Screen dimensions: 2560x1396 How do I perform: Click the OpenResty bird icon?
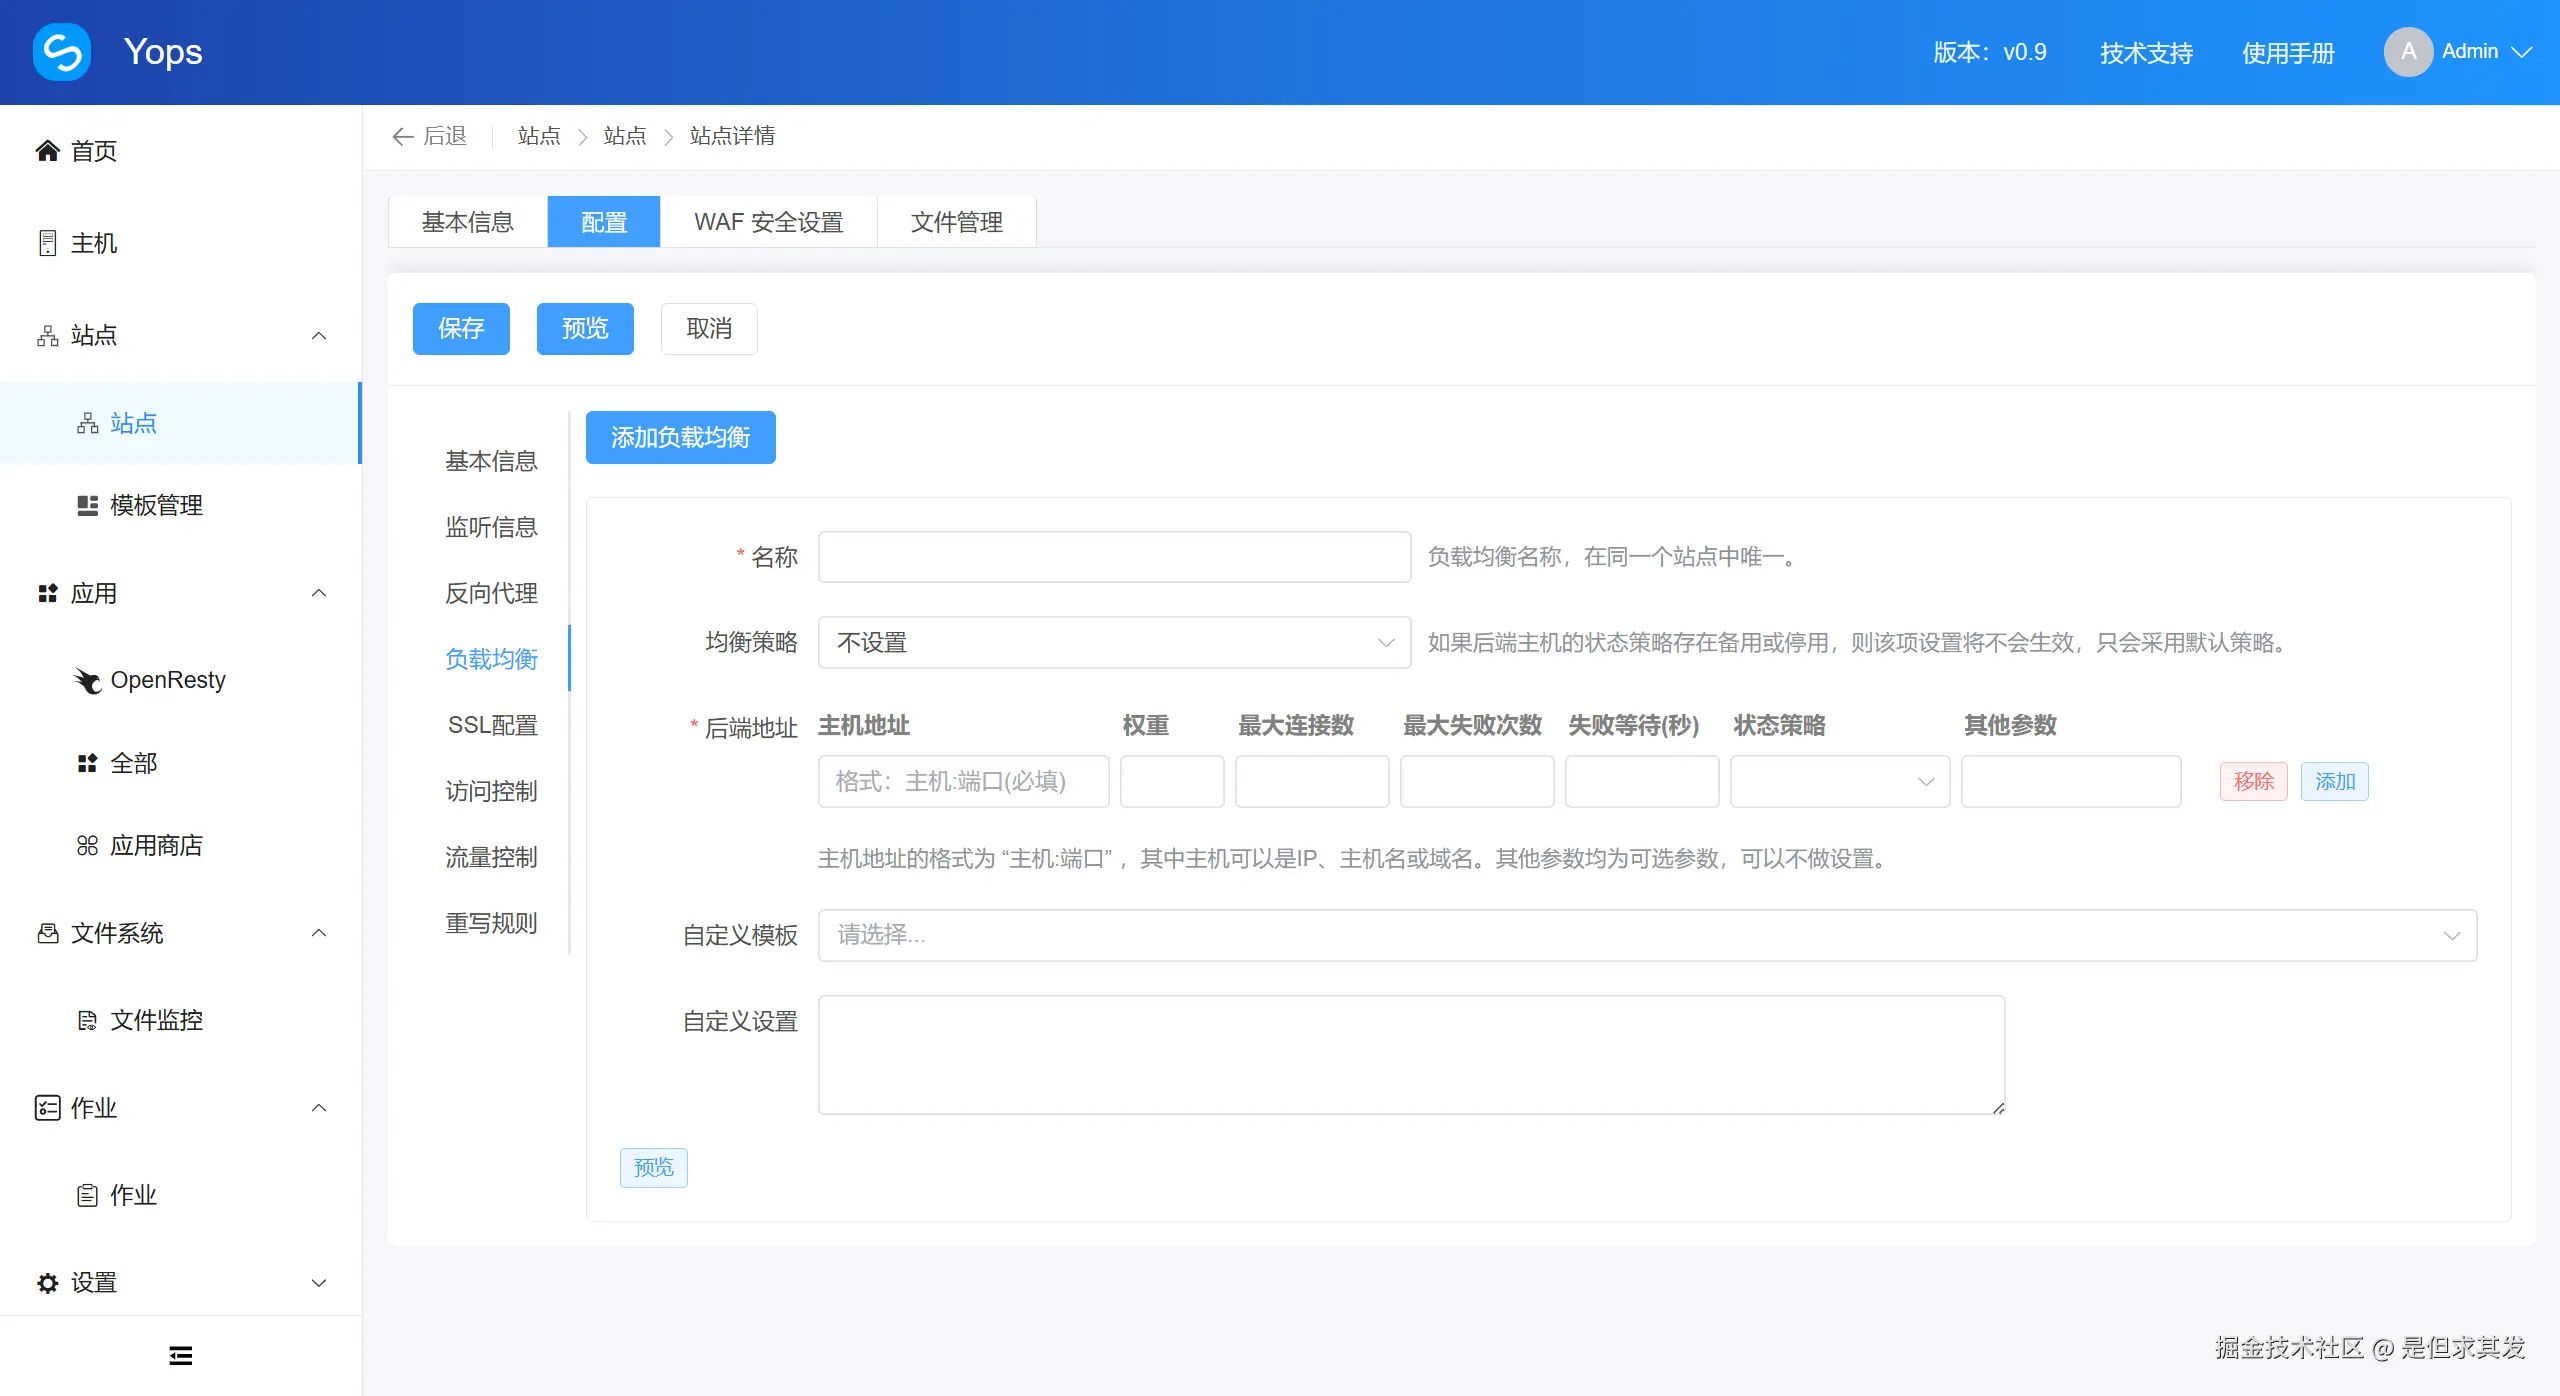[88, 681]
